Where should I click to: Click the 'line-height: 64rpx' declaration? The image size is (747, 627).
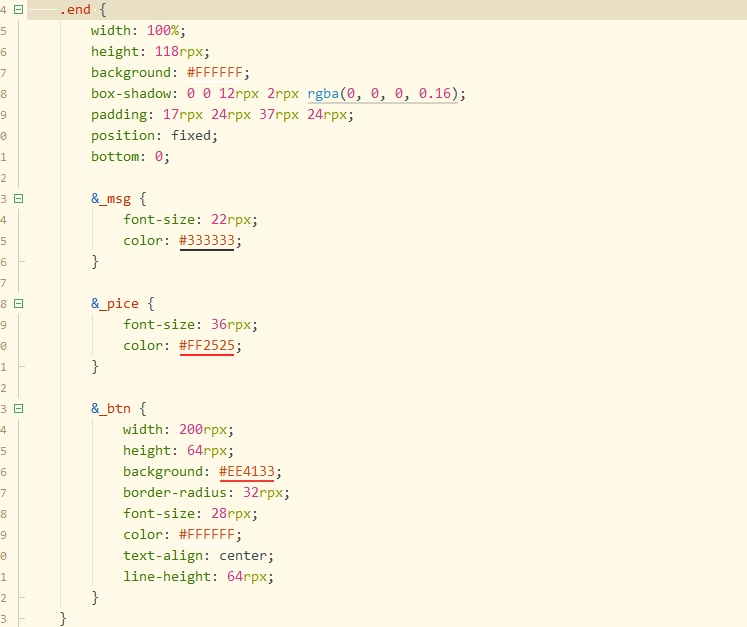click(x=198, y=576)
